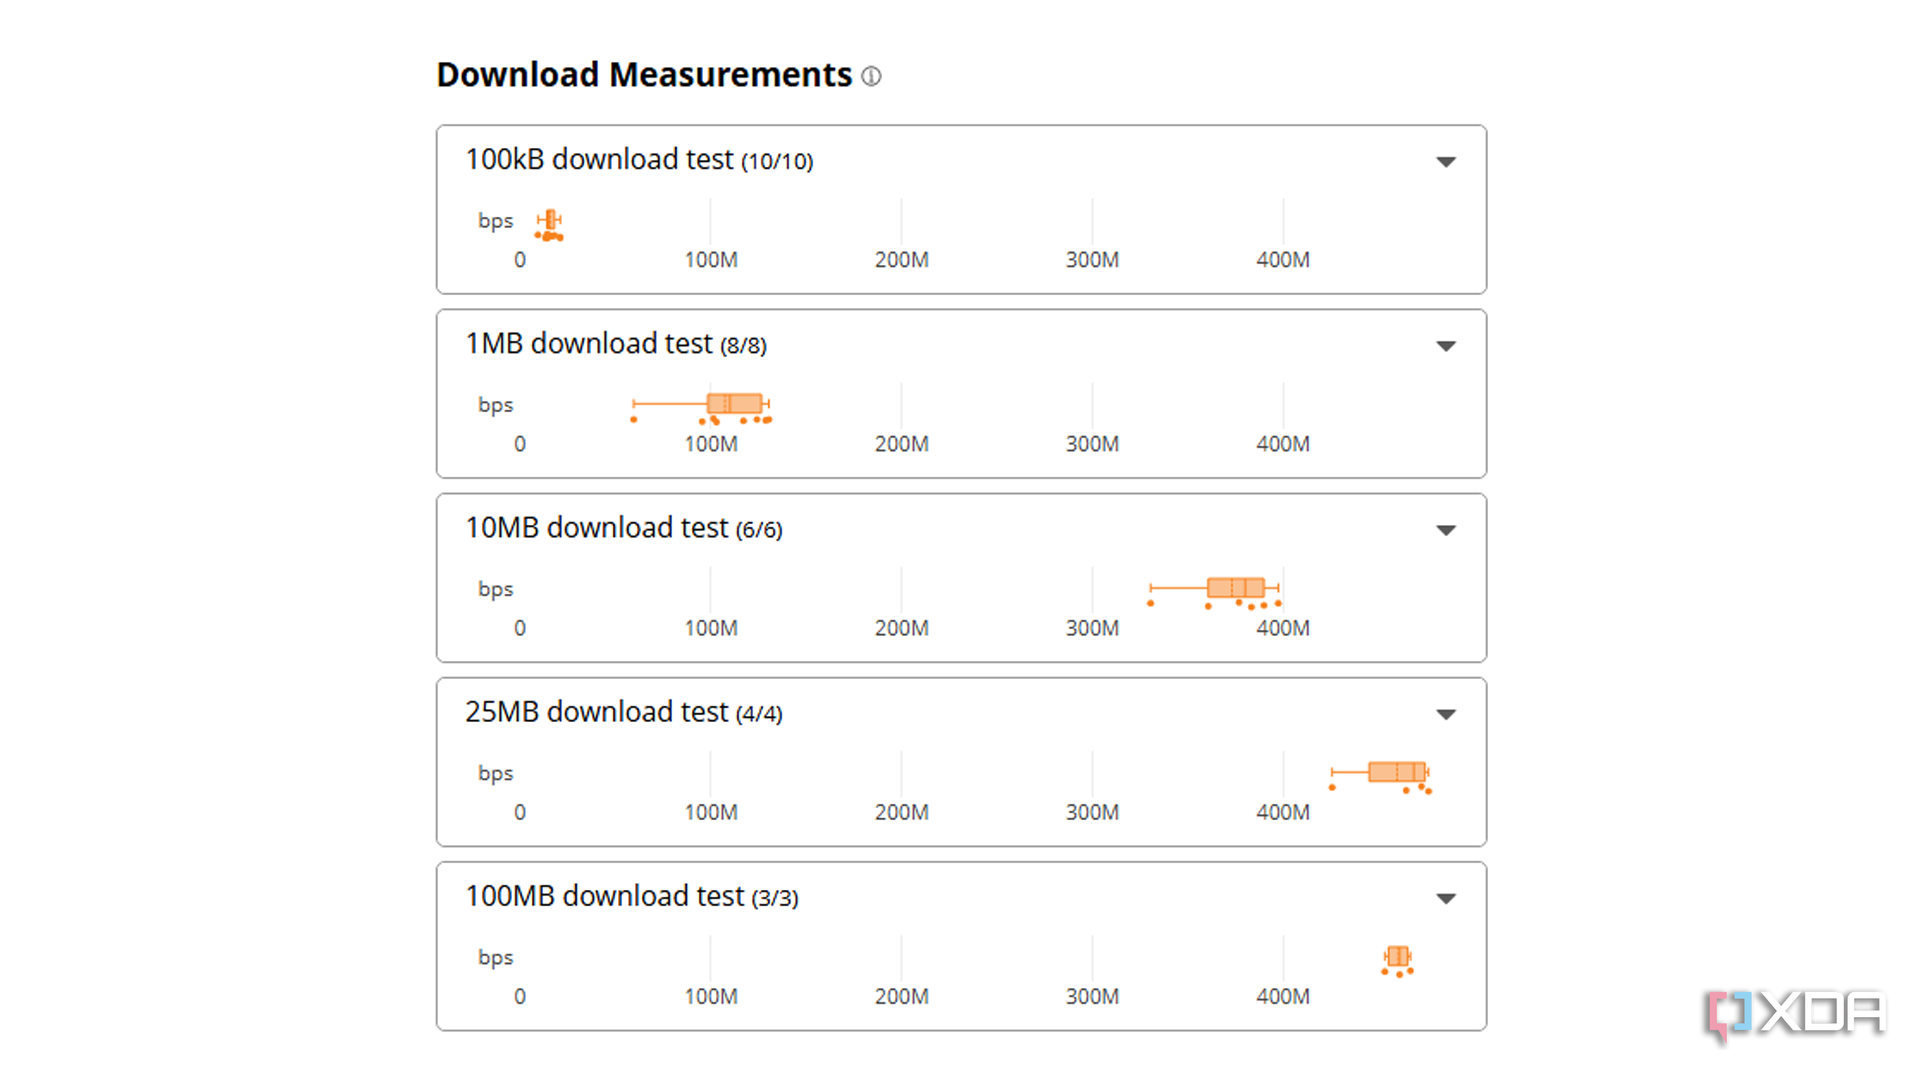
Task: Click the 100kB download test title
Action: coord(639,160)
